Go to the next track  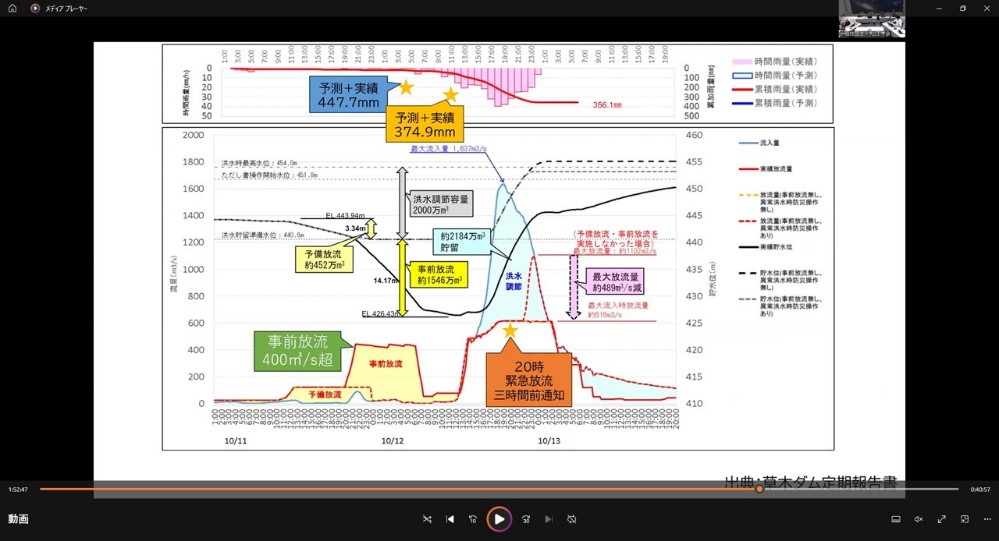548,519
